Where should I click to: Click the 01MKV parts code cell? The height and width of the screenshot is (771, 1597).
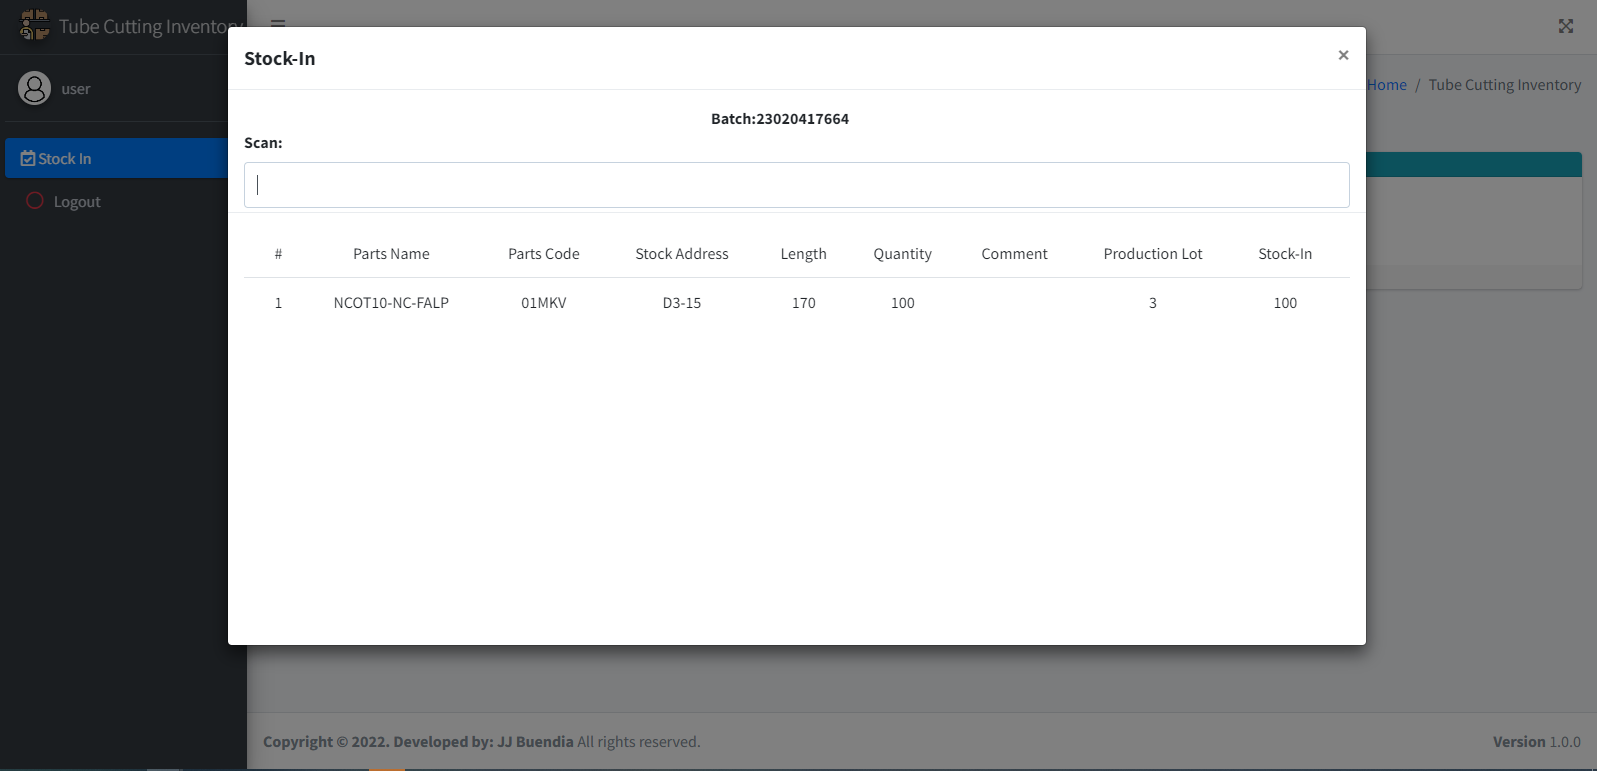pyautogui.click(x=543, y=303)
